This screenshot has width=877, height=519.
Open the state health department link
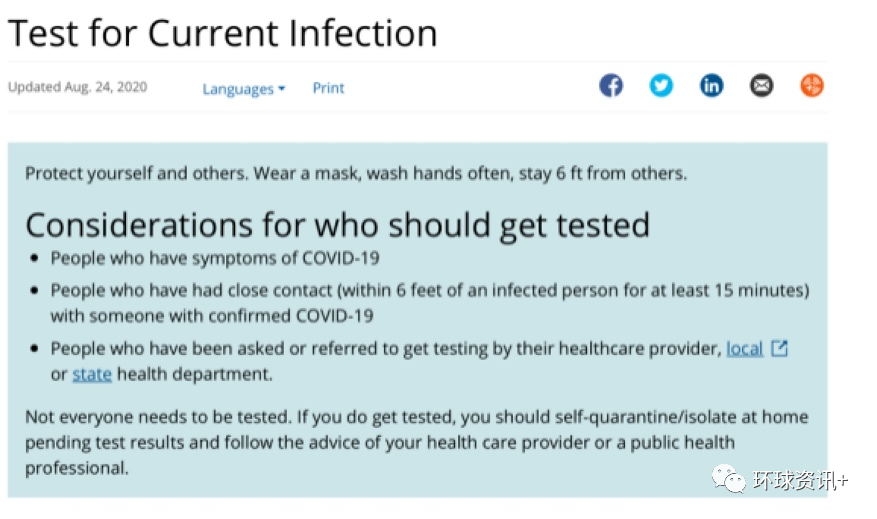[92, 375]
